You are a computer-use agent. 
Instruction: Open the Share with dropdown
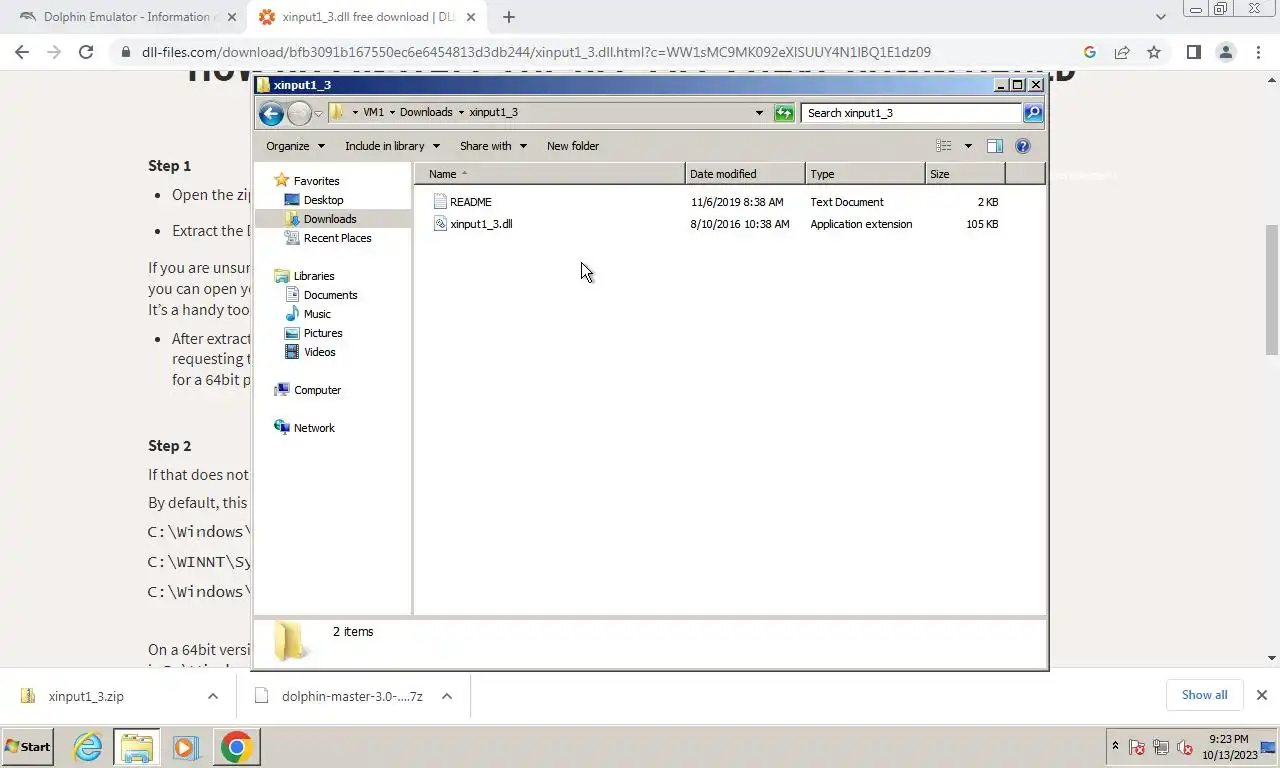493,146
